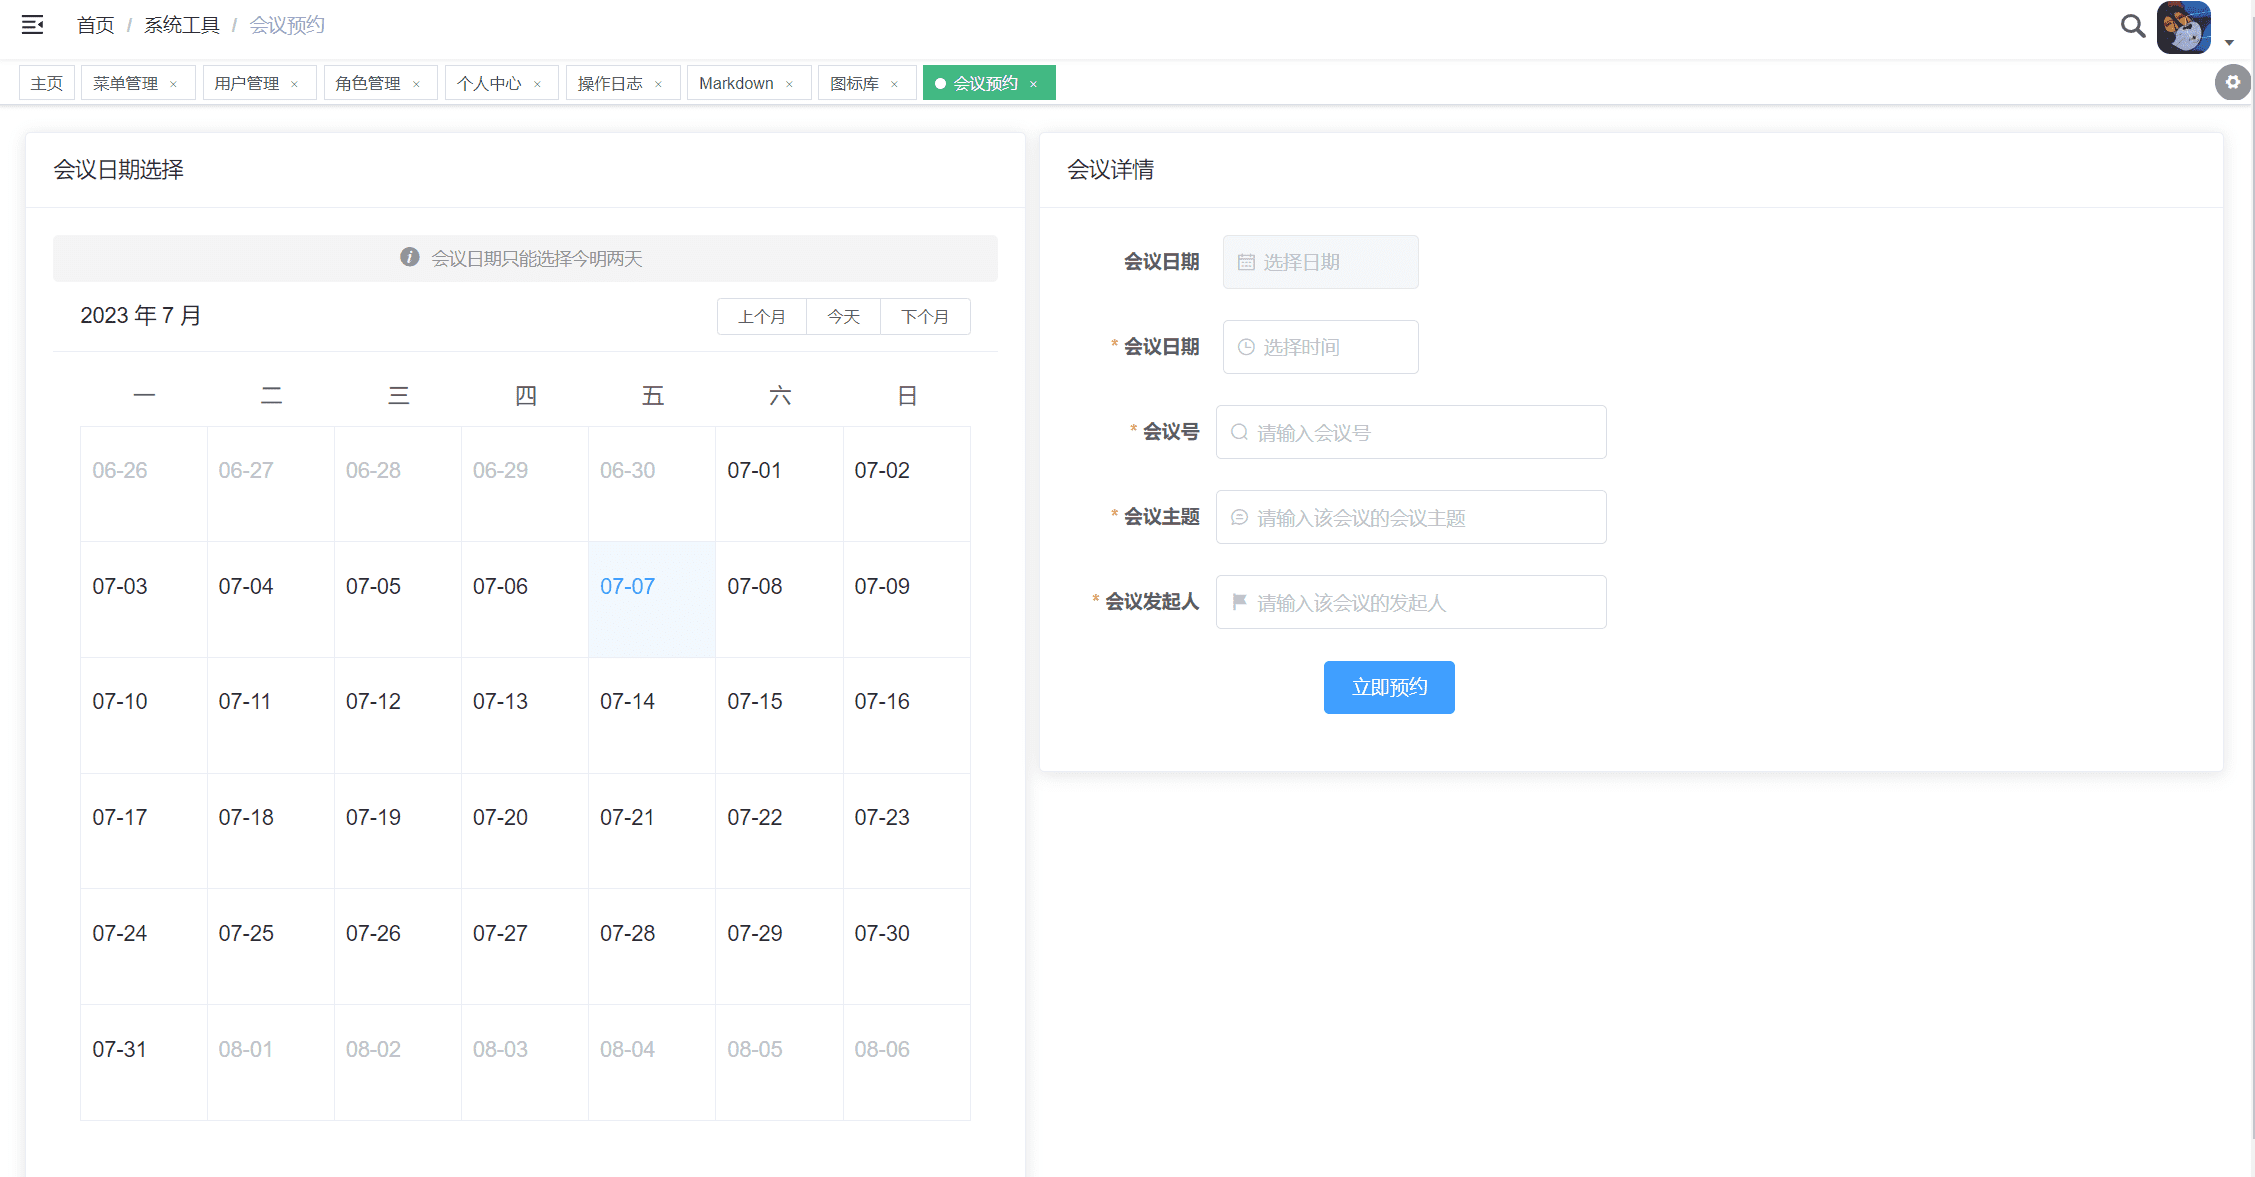Close the 会议预约 tab
2255x1177 pixels.
click(1033, 84)
